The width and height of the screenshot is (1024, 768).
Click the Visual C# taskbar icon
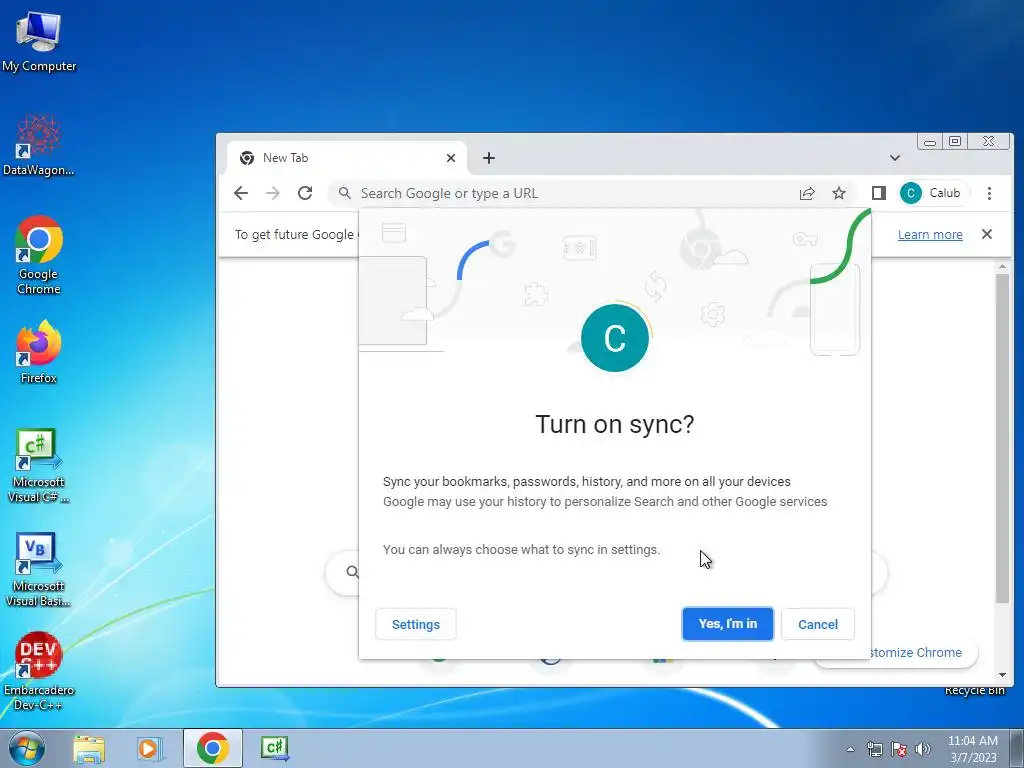click(274, 748)
